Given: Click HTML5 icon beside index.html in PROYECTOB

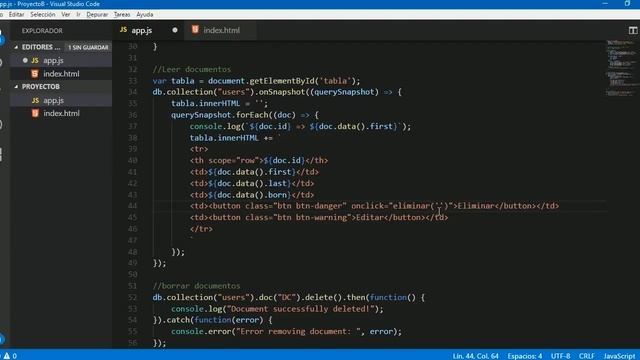Looking at the screenshot, I should click(x=35, y=113).
